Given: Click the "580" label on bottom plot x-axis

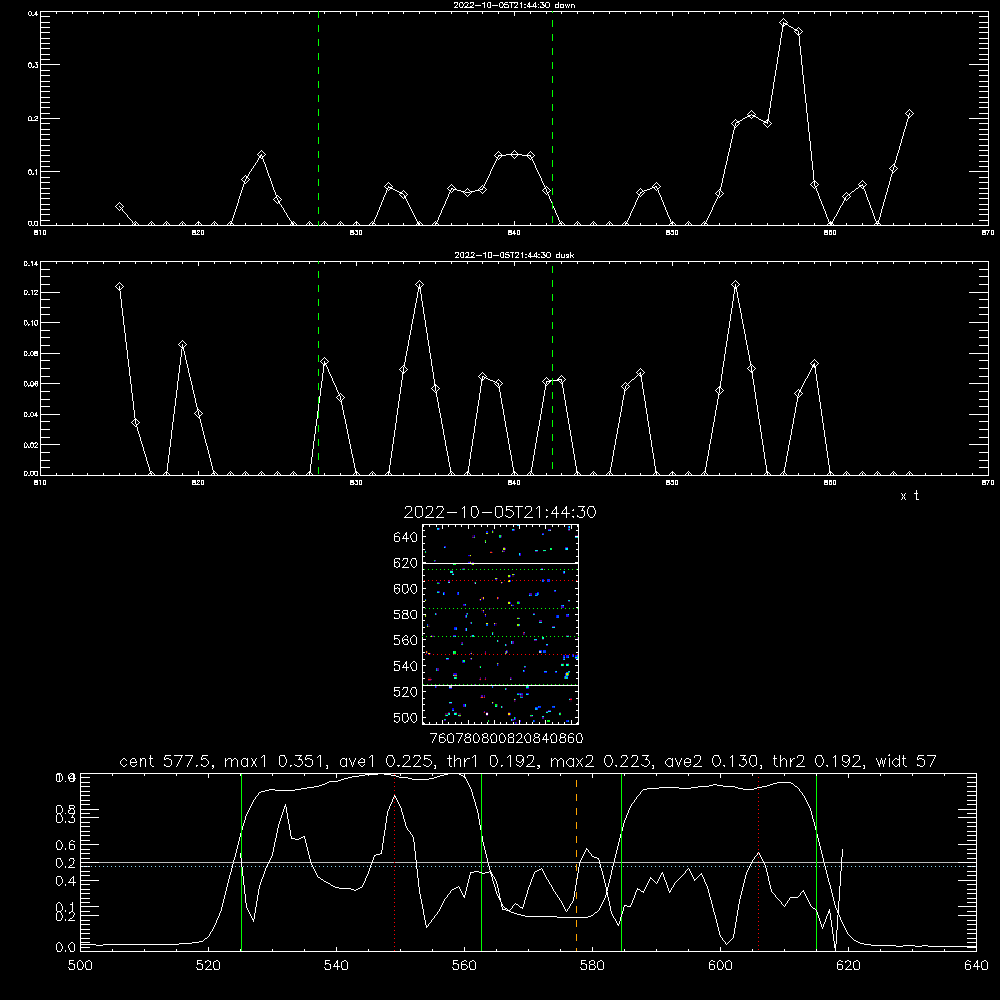Looking at the screenshot, I should coord(592,966).
